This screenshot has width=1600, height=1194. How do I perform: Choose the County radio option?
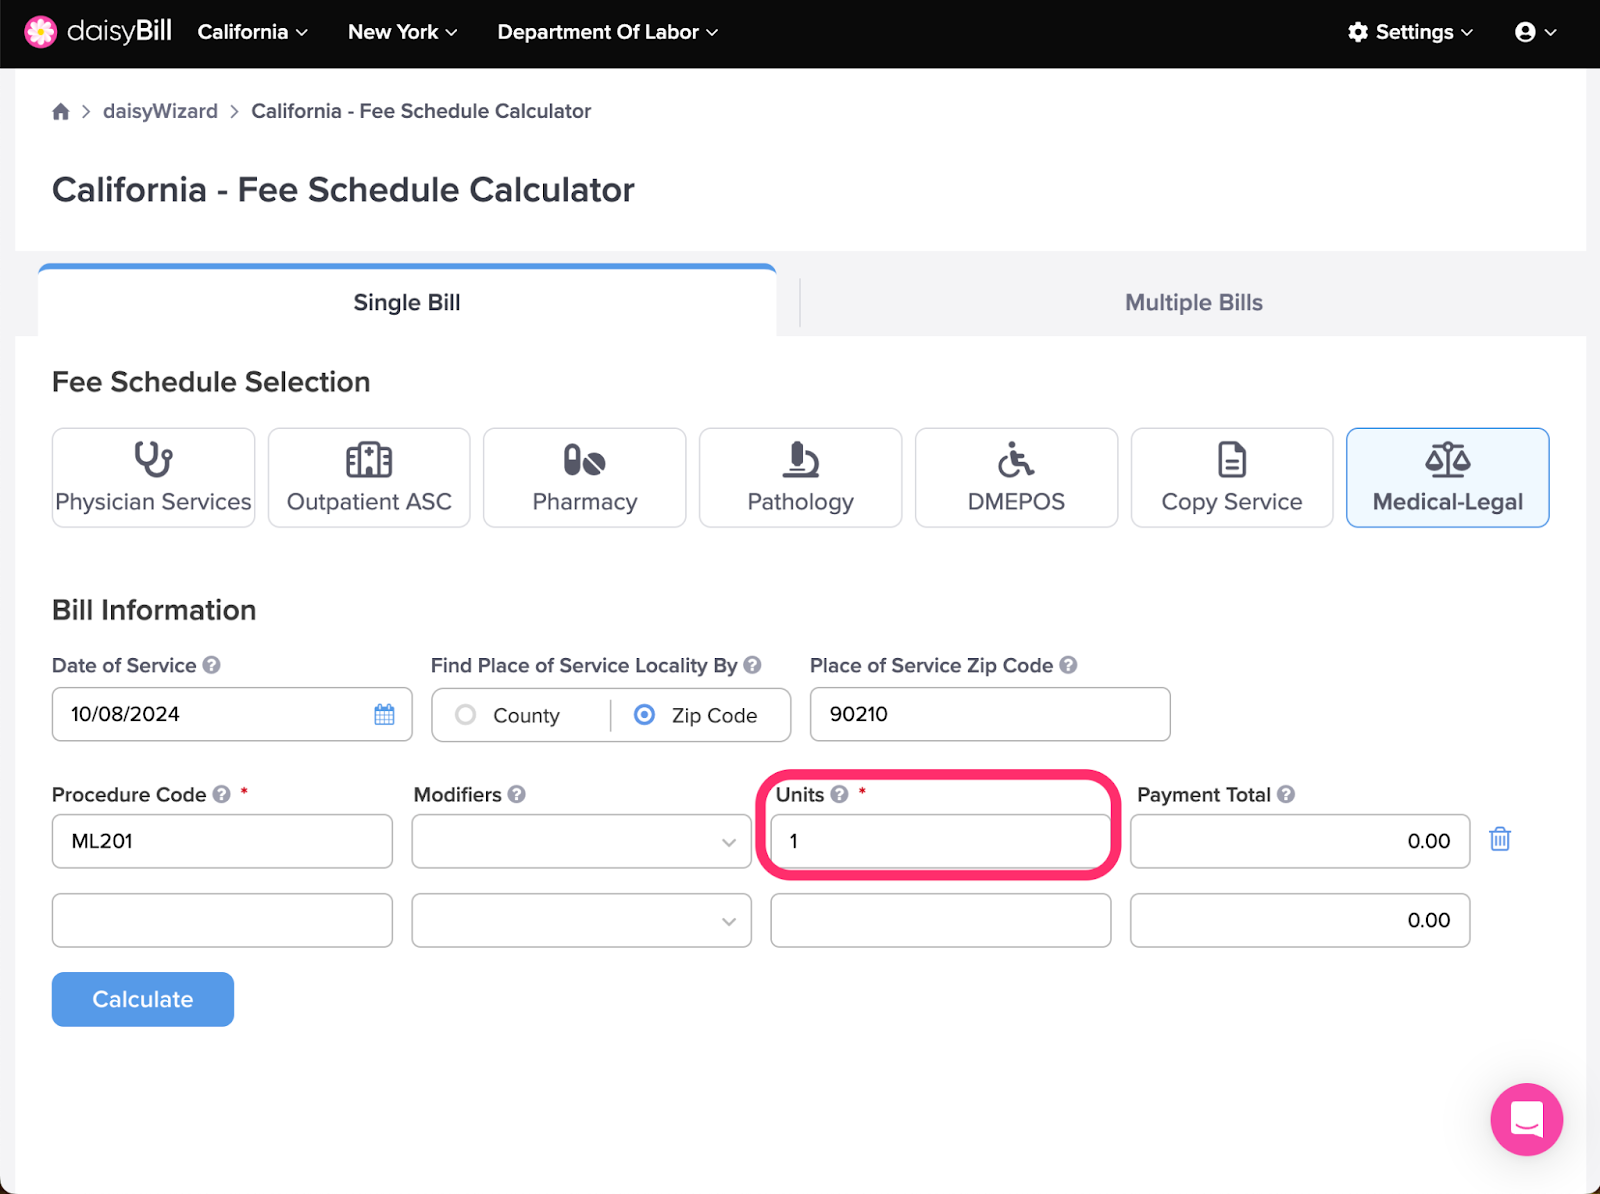point(465,715)
